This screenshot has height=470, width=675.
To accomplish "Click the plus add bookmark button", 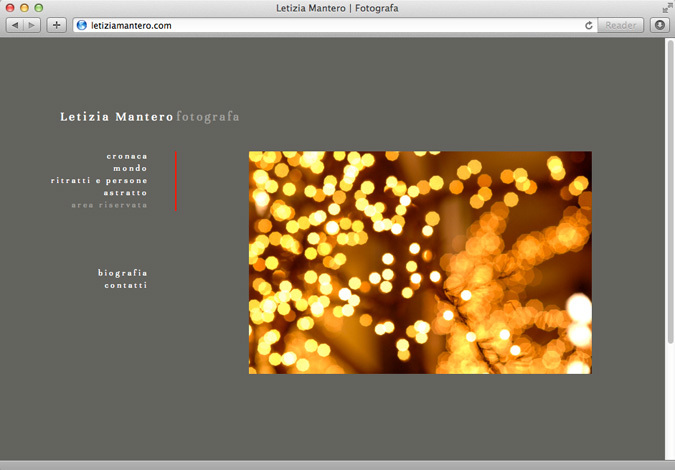I will point(56,25).
